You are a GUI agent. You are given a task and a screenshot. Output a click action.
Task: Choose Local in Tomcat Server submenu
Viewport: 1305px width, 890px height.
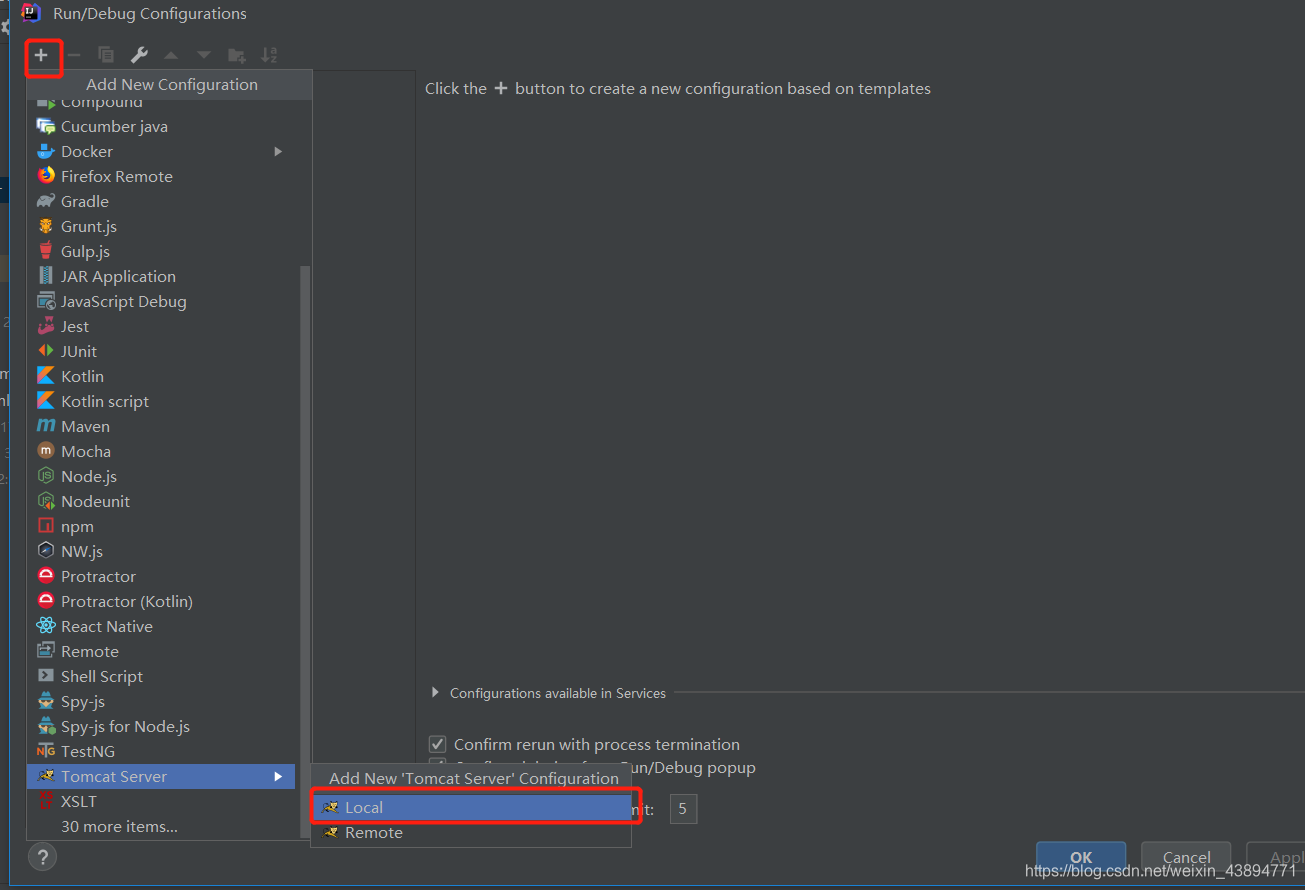(x=471, y=807)
